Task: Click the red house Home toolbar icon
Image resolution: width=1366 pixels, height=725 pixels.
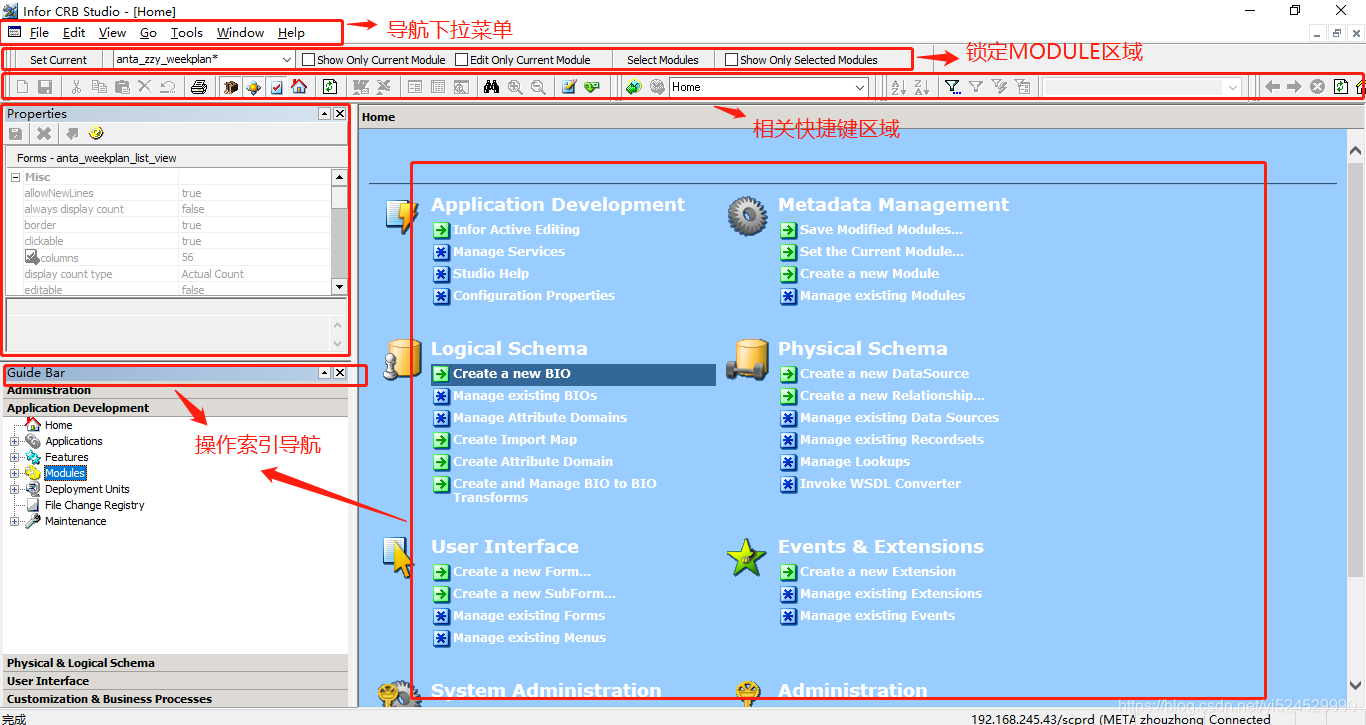Action: (299, 87)
